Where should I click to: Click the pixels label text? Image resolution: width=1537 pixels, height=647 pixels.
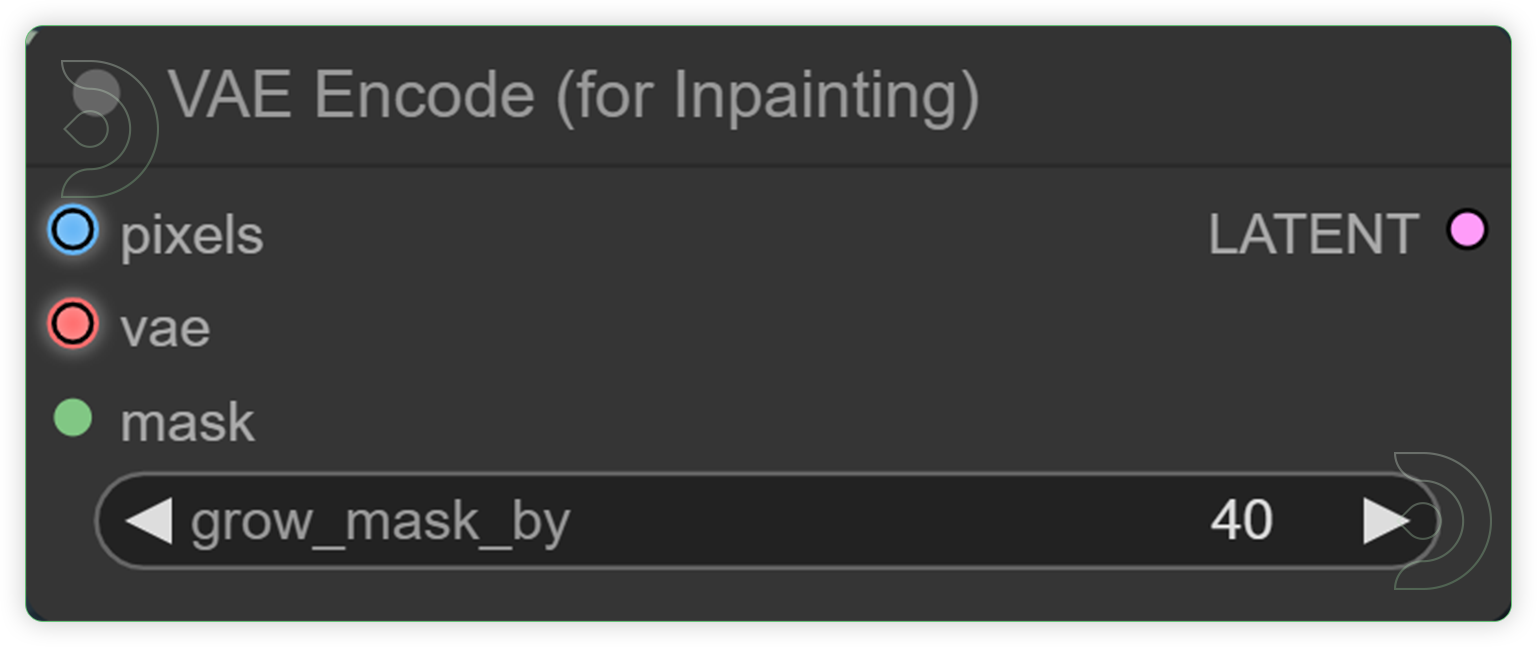pyautogui.click(x=191, y=234)
